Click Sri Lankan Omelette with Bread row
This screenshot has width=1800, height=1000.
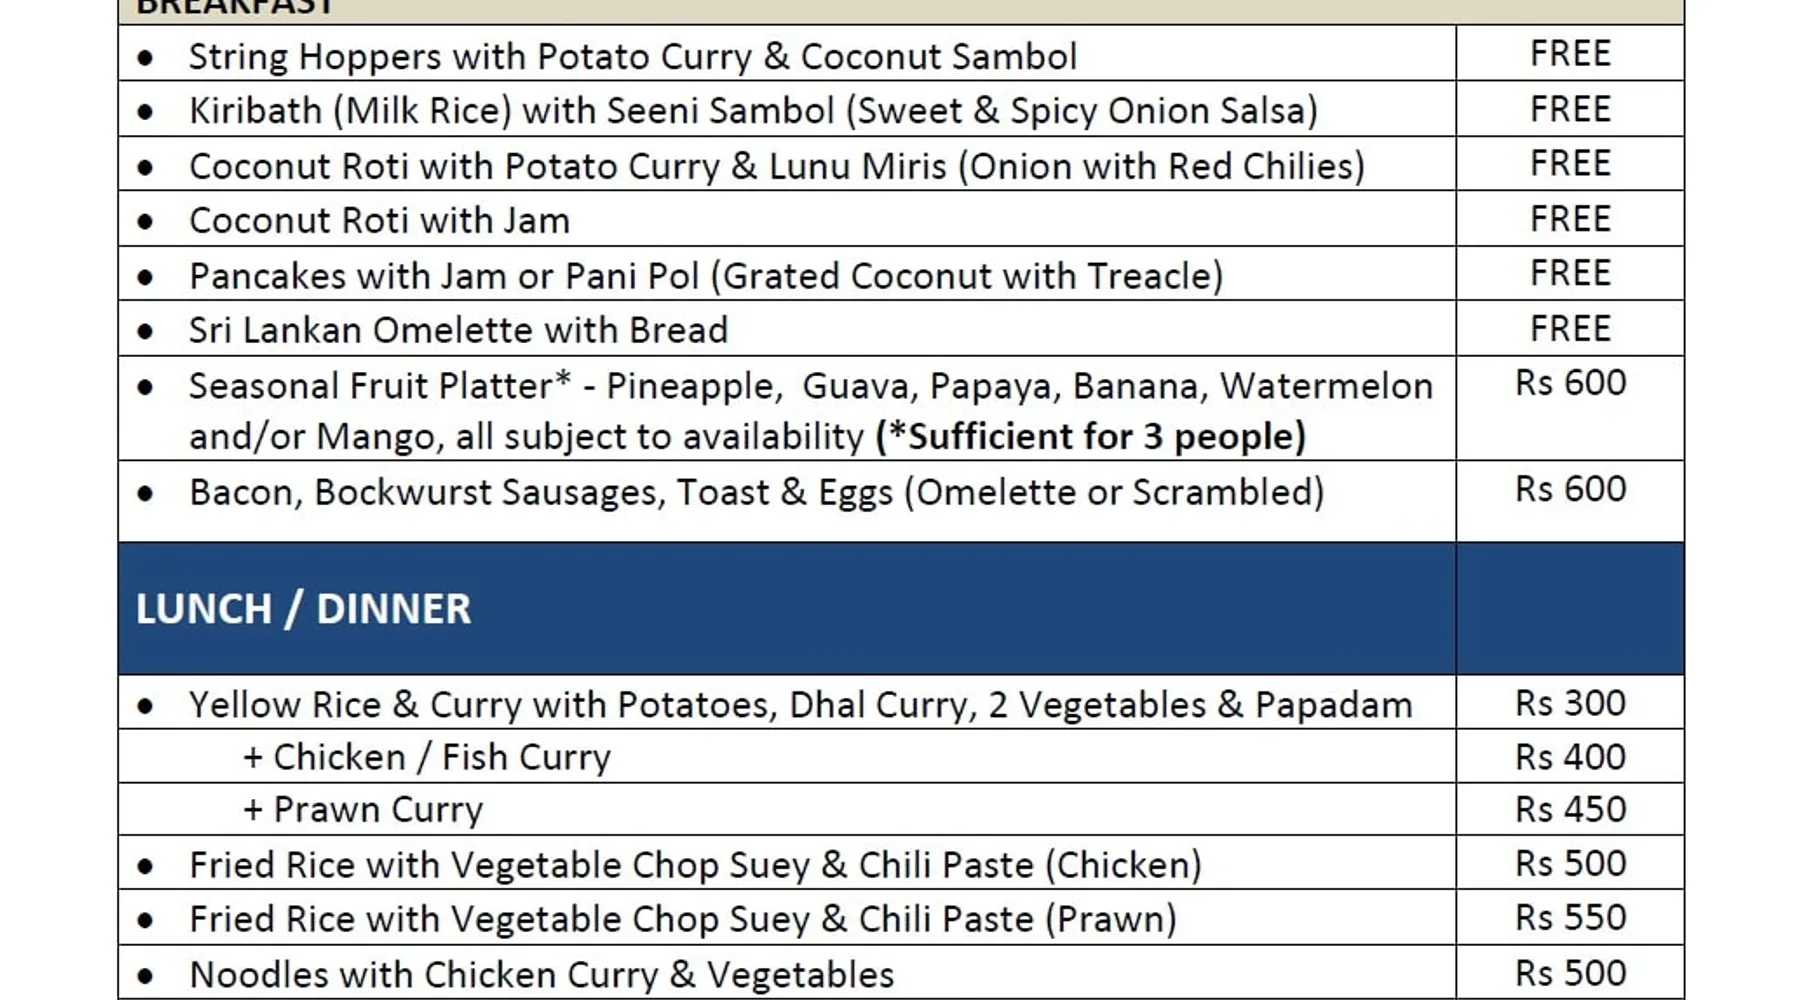coord(458,330)
